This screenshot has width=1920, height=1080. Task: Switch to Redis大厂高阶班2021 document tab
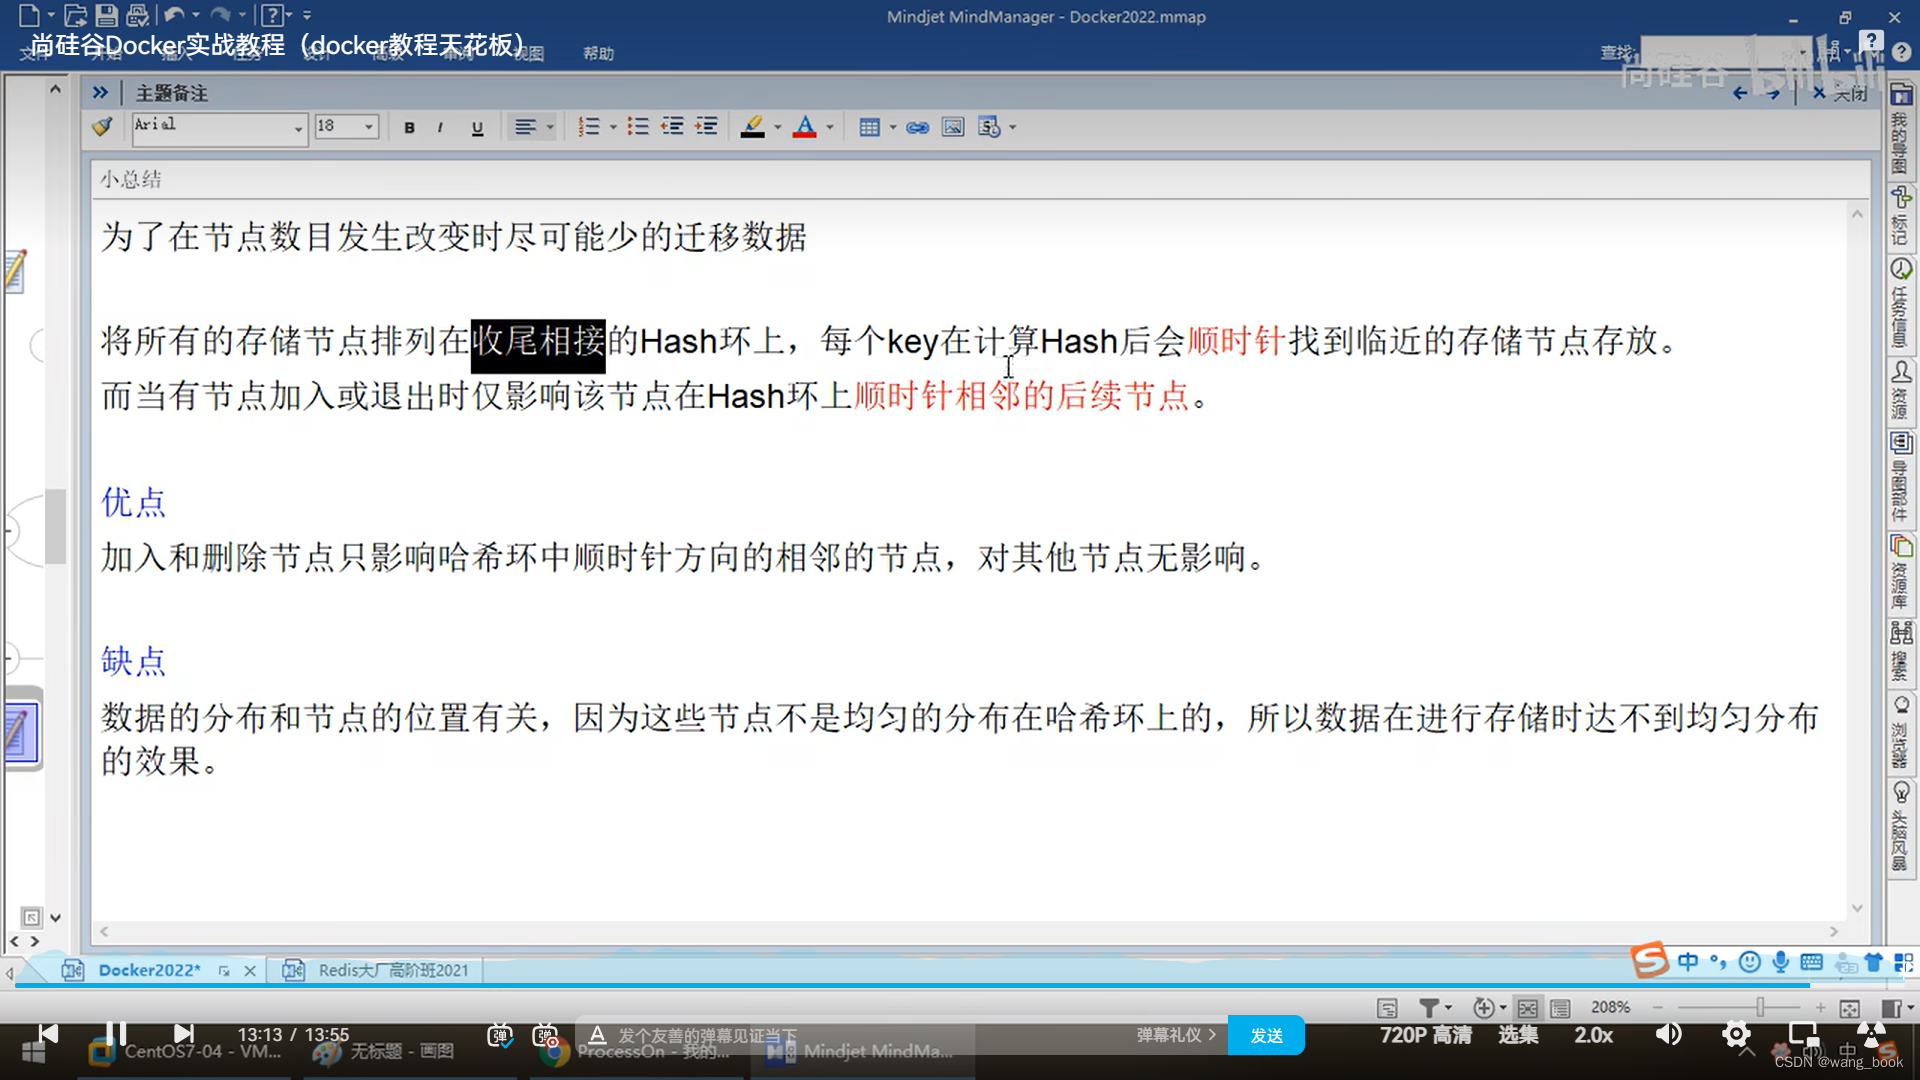392,970
